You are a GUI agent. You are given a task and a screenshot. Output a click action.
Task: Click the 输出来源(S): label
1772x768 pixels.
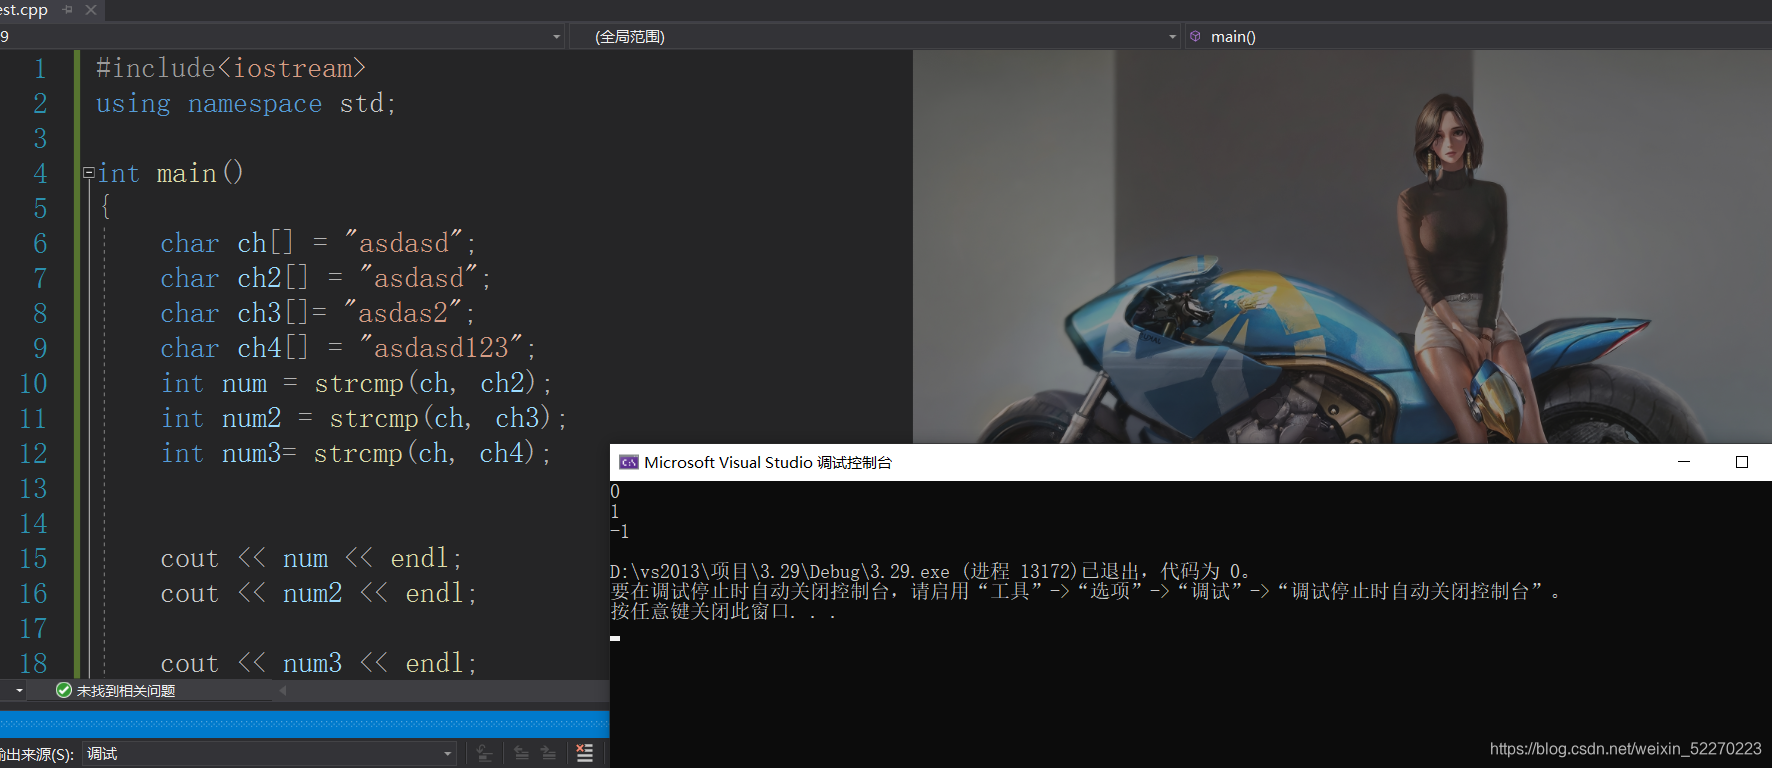[37, 754]
